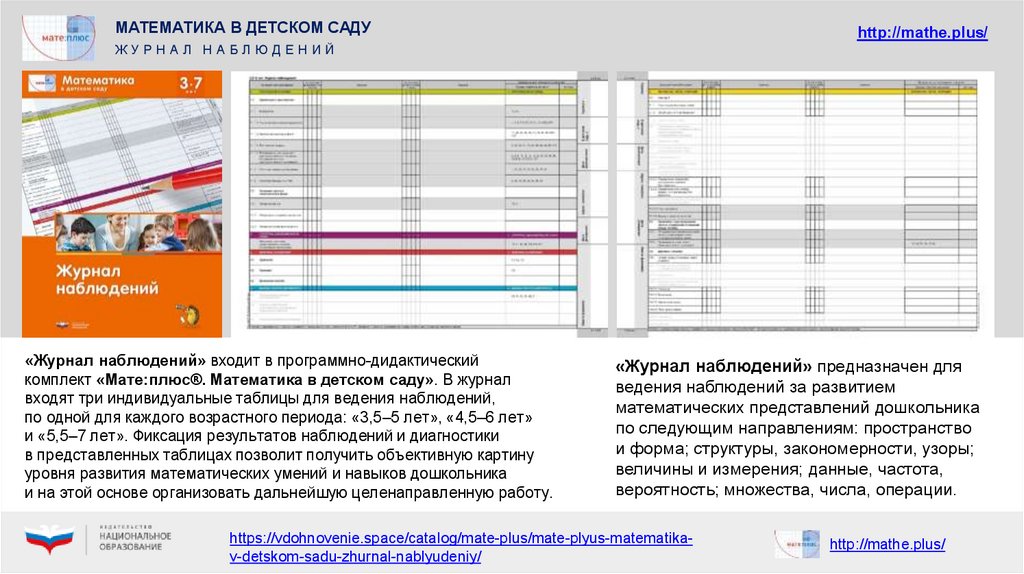This screenshot has height=574, width=1024.
Task: Open the right observation table page image
Action: point(805,204)
